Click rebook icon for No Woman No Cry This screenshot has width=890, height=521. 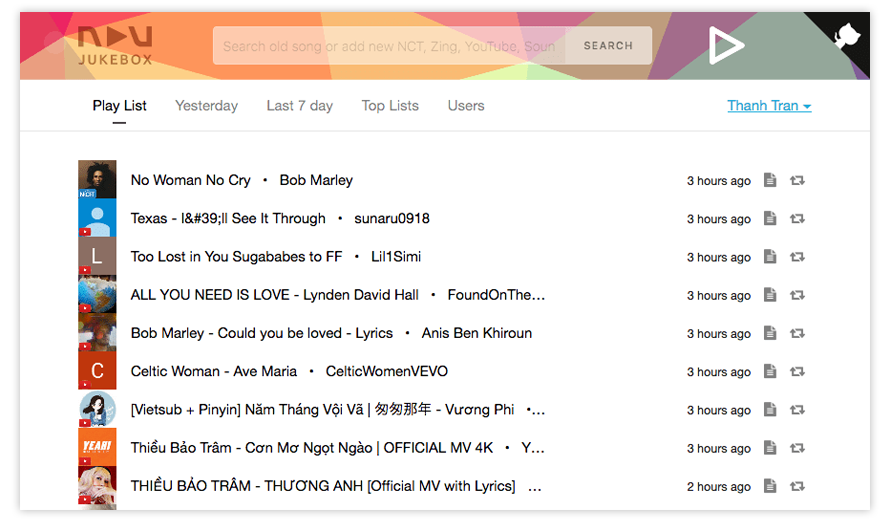point(797,180)
